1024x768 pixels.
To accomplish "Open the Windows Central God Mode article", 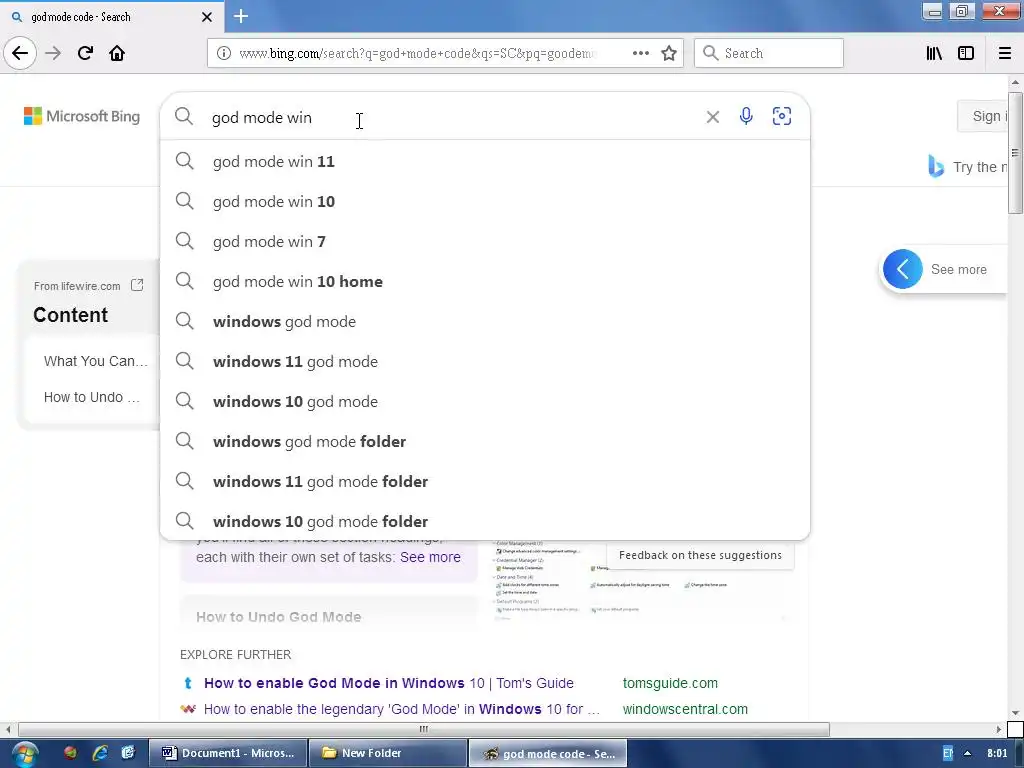I will pyautogui.click(x=402, y=709).
